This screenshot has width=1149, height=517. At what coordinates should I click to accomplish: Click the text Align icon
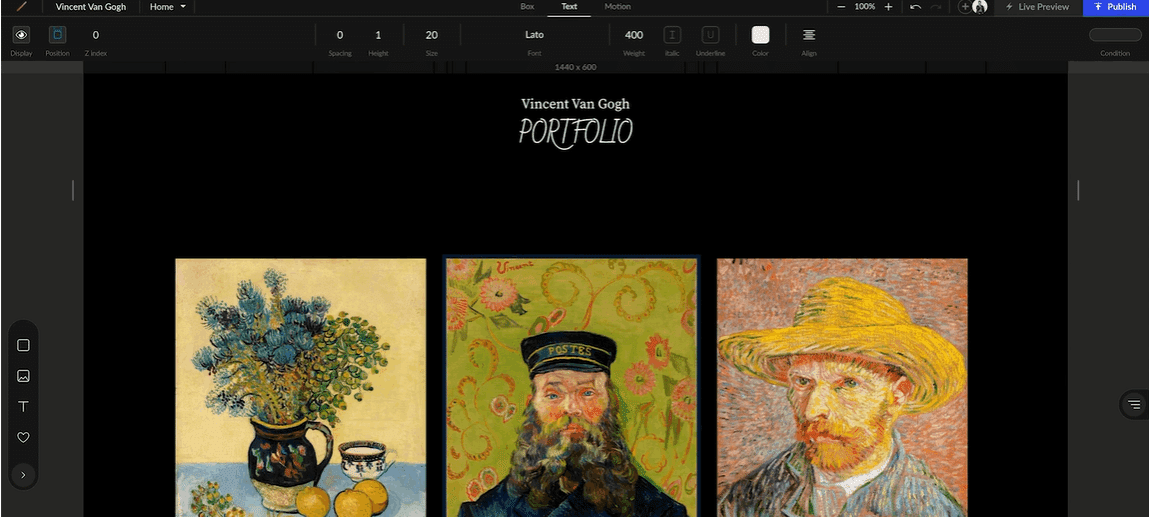click(808, 34)
